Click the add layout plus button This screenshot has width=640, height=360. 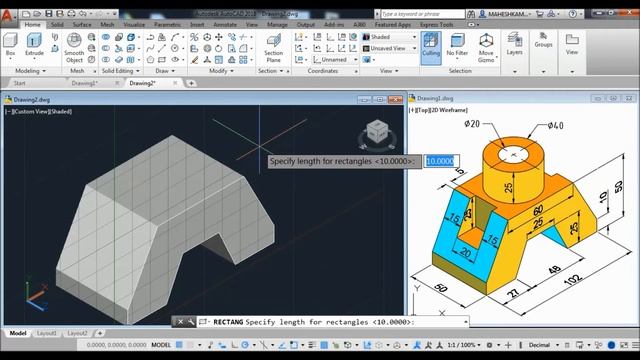(100, 333)
